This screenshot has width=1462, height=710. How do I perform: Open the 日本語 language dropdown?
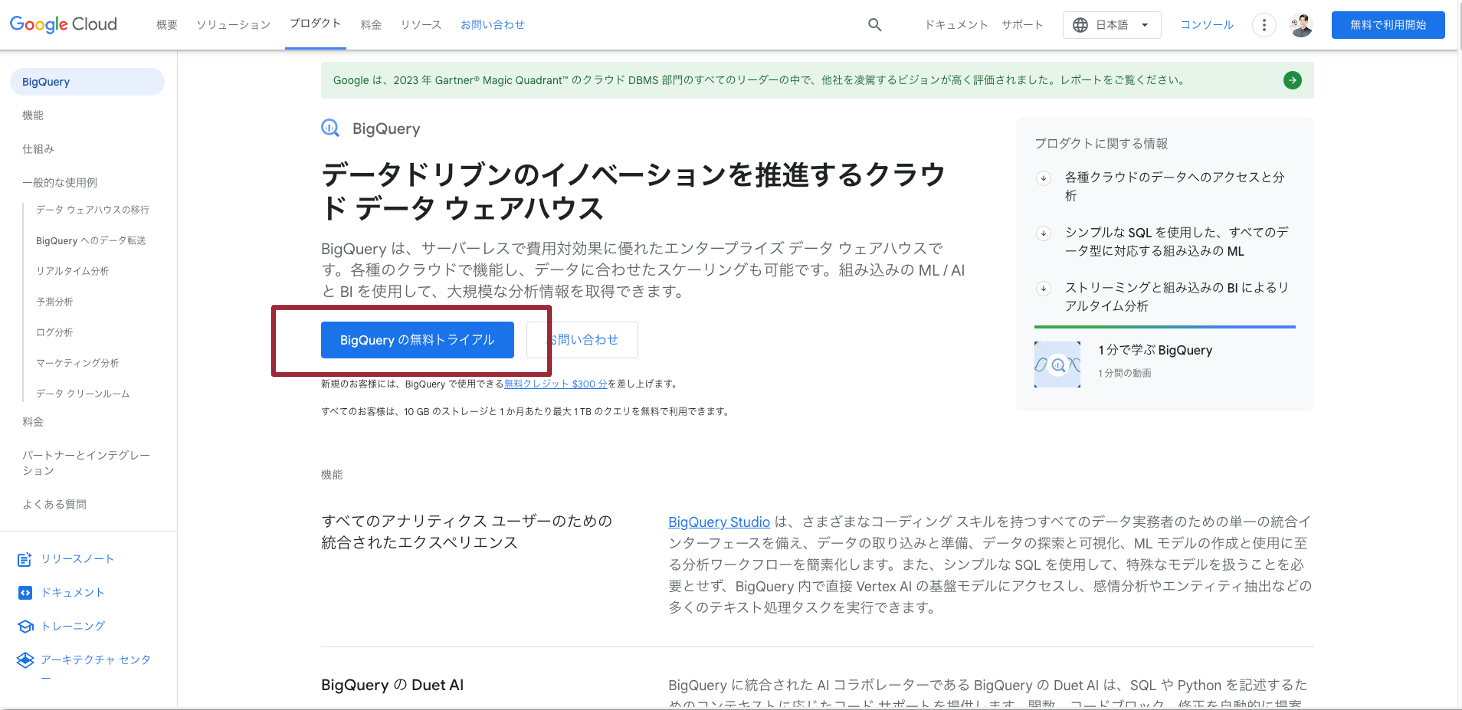pos(1111,25)
